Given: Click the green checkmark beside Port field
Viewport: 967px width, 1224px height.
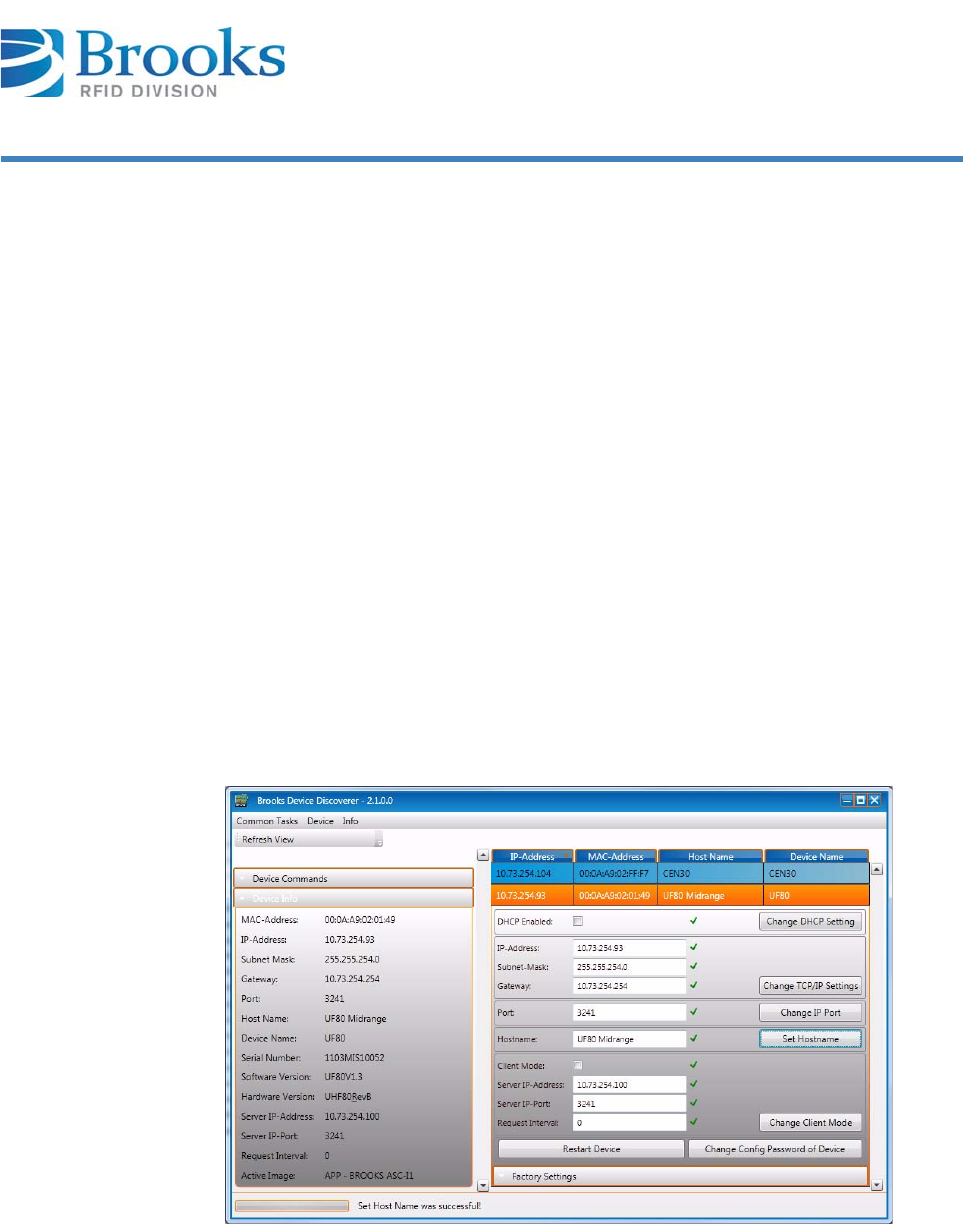Looking at the screenshot, I should tap(694, 1011).
